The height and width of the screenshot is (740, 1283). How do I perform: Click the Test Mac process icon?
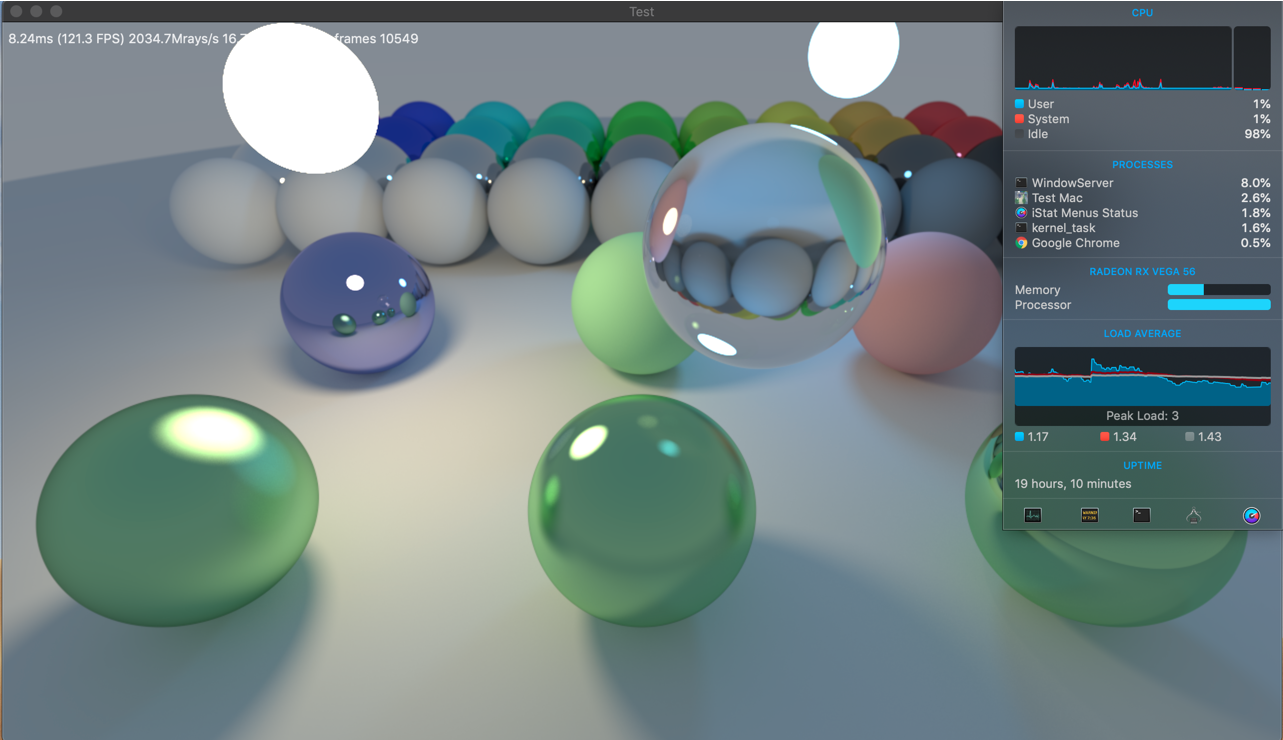coord(1021,198)
